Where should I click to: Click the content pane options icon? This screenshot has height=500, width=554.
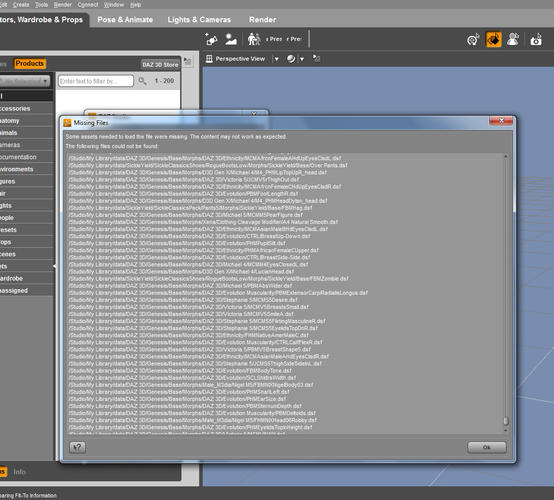[188, 62]
